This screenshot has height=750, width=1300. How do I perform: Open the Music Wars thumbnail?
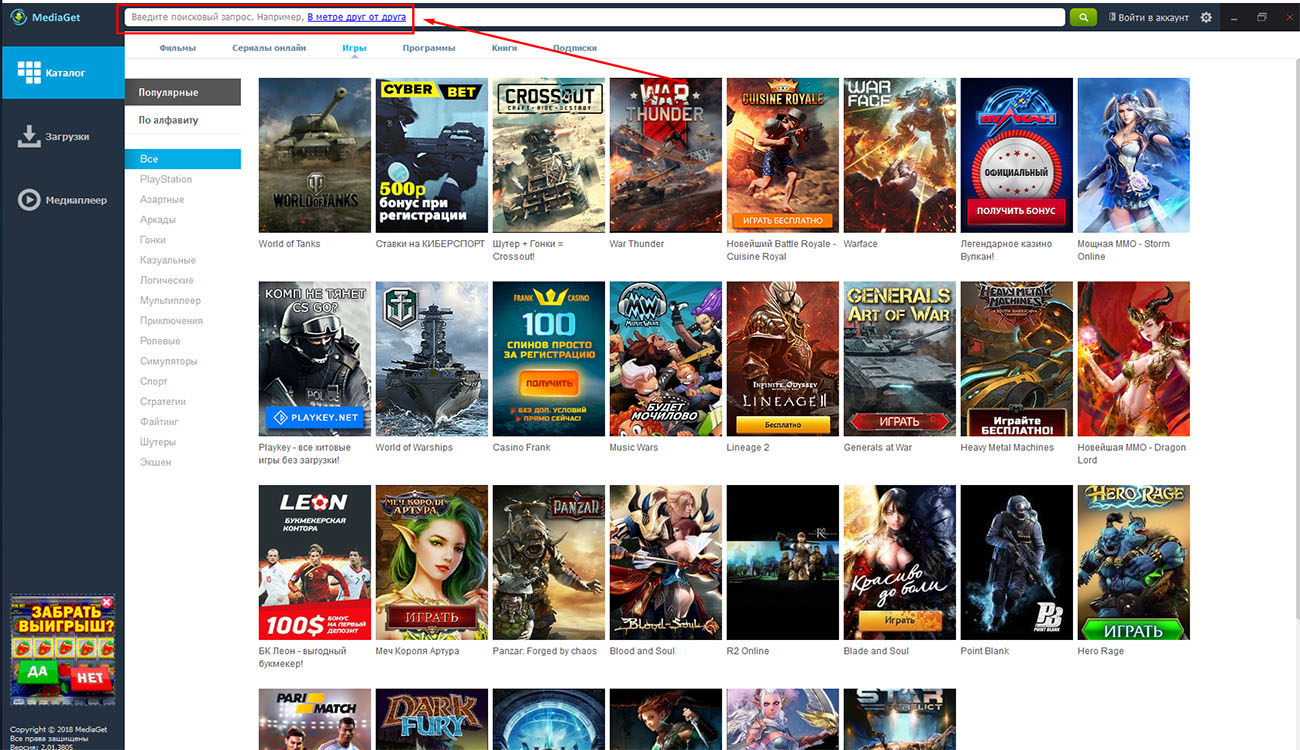tap(666, 359)
